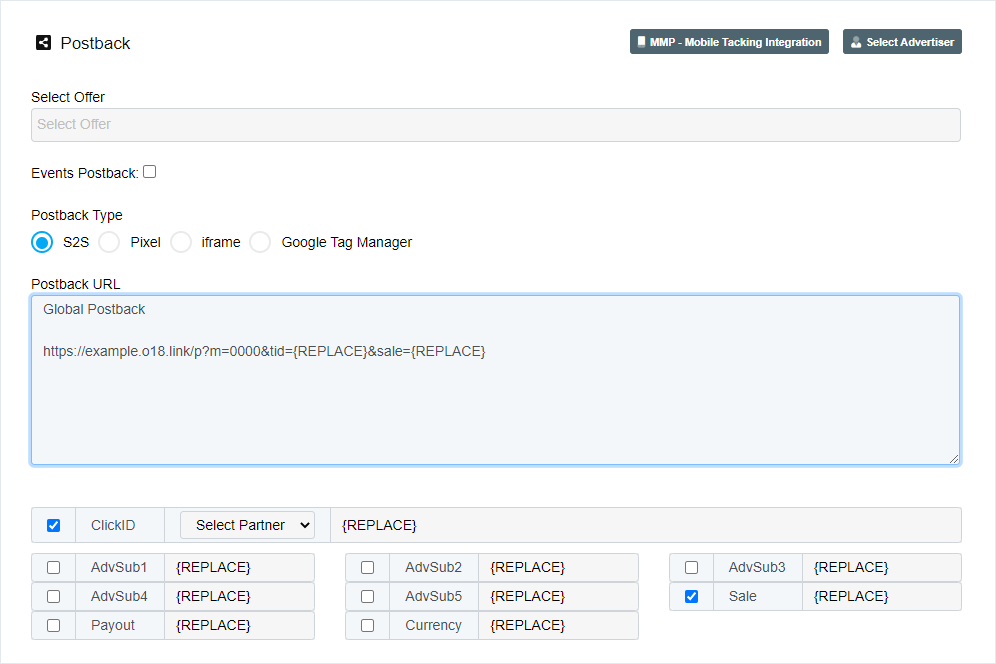Open the Select Offer field
The image size is (996, 664).
(495, 125)
